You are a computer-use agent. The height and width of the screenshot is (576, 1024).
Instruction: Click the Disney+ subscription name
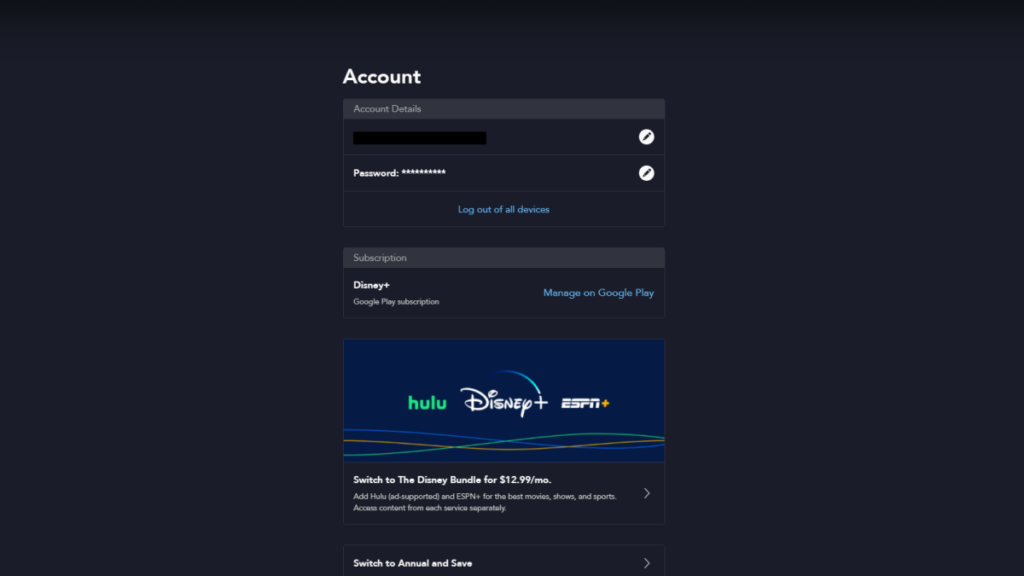coord(371,285)
